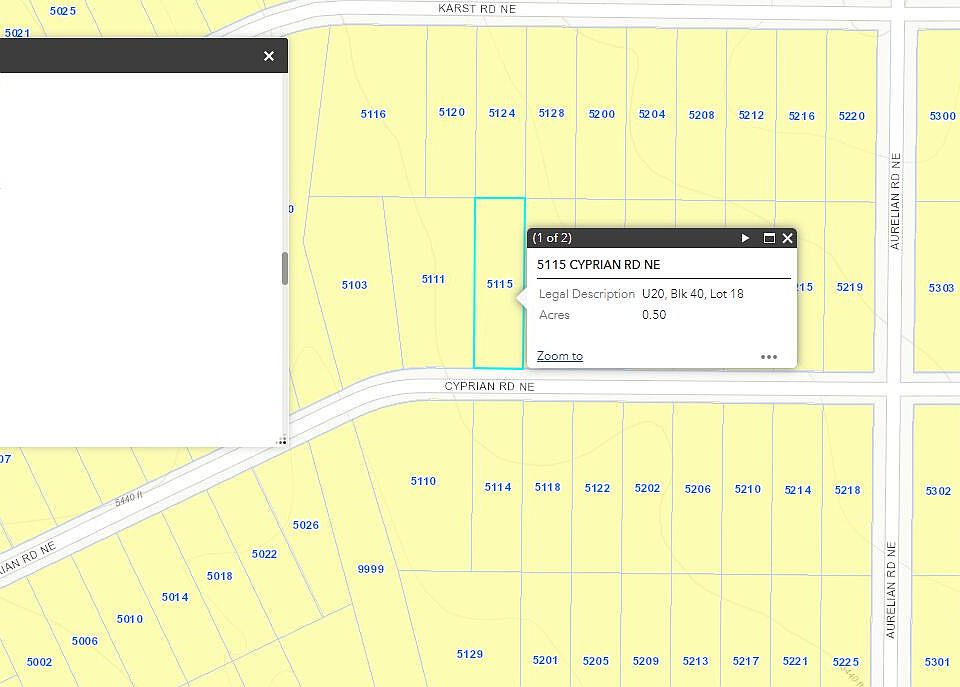The image size is (960, 687).
Task: Select parcel 5219
Action: (850, 287)
